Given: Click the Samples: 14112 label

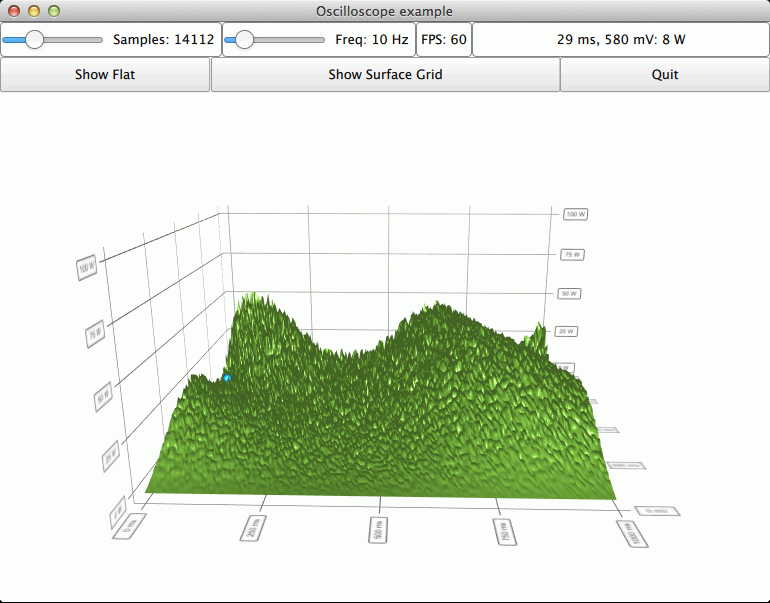Looking at the screenshot, I should (163, 40).
